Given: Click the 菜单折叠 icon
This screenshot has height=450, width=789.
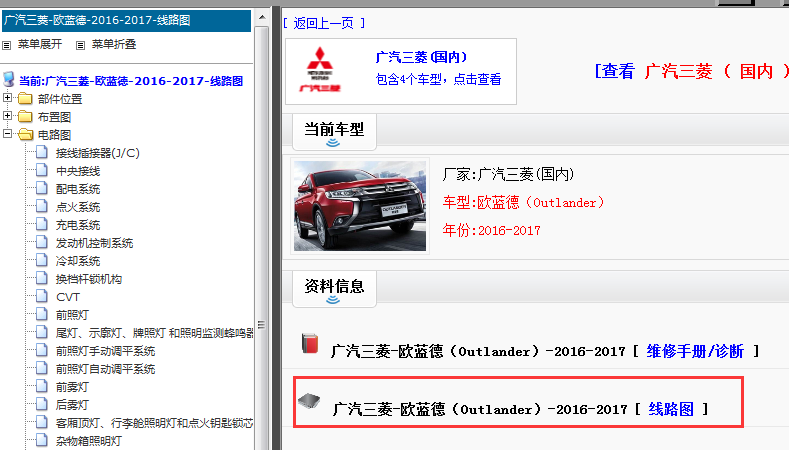Looking at the screenshot, I should coord(80,45).
